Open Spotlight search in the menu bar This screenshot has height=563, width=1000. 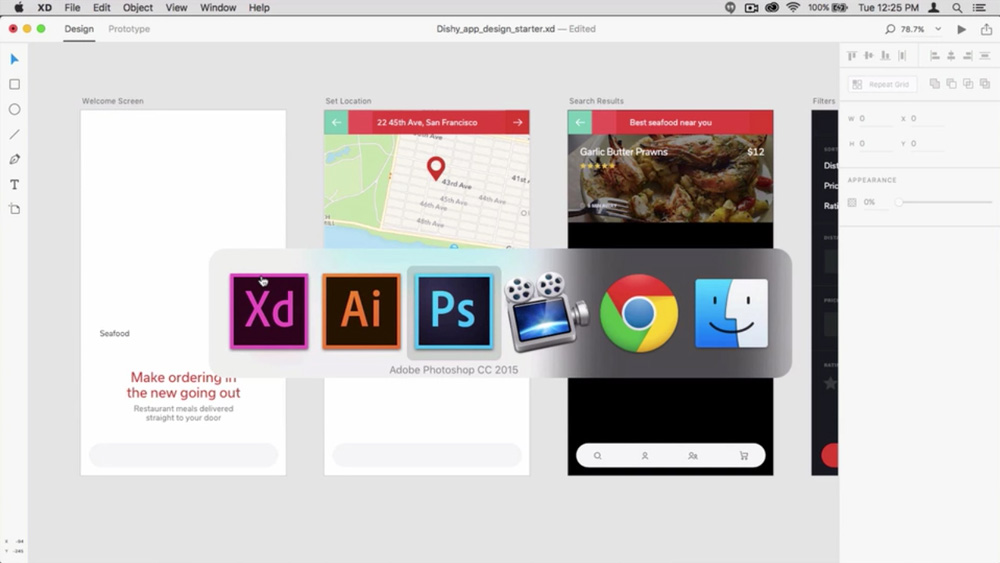pos(957,8)
